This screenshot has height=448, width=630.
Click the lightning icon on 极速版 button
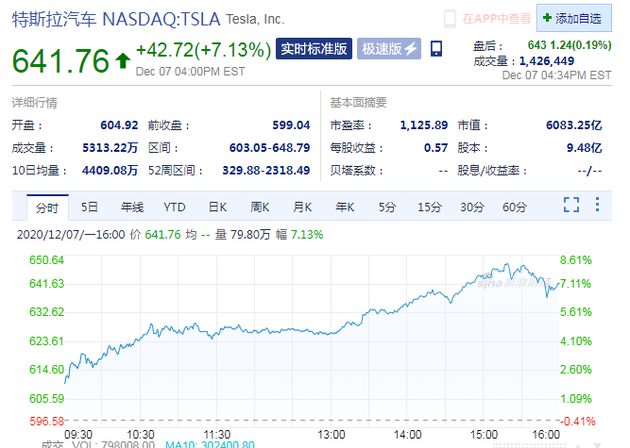point(411,49)
